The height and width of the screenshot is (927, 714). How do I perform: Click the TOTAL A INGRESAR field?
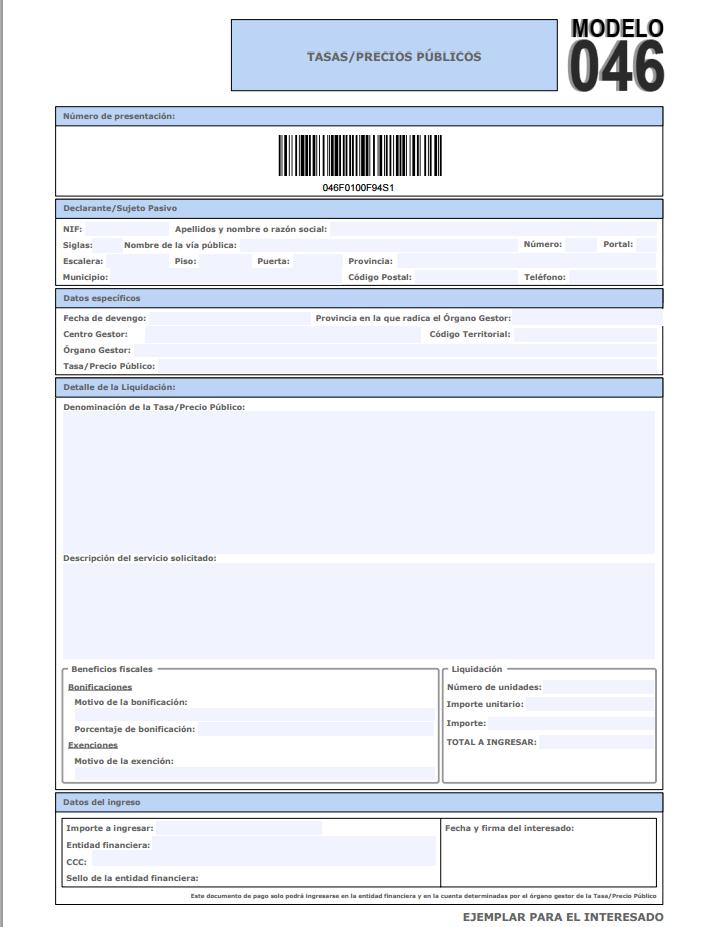pos(596,743)
